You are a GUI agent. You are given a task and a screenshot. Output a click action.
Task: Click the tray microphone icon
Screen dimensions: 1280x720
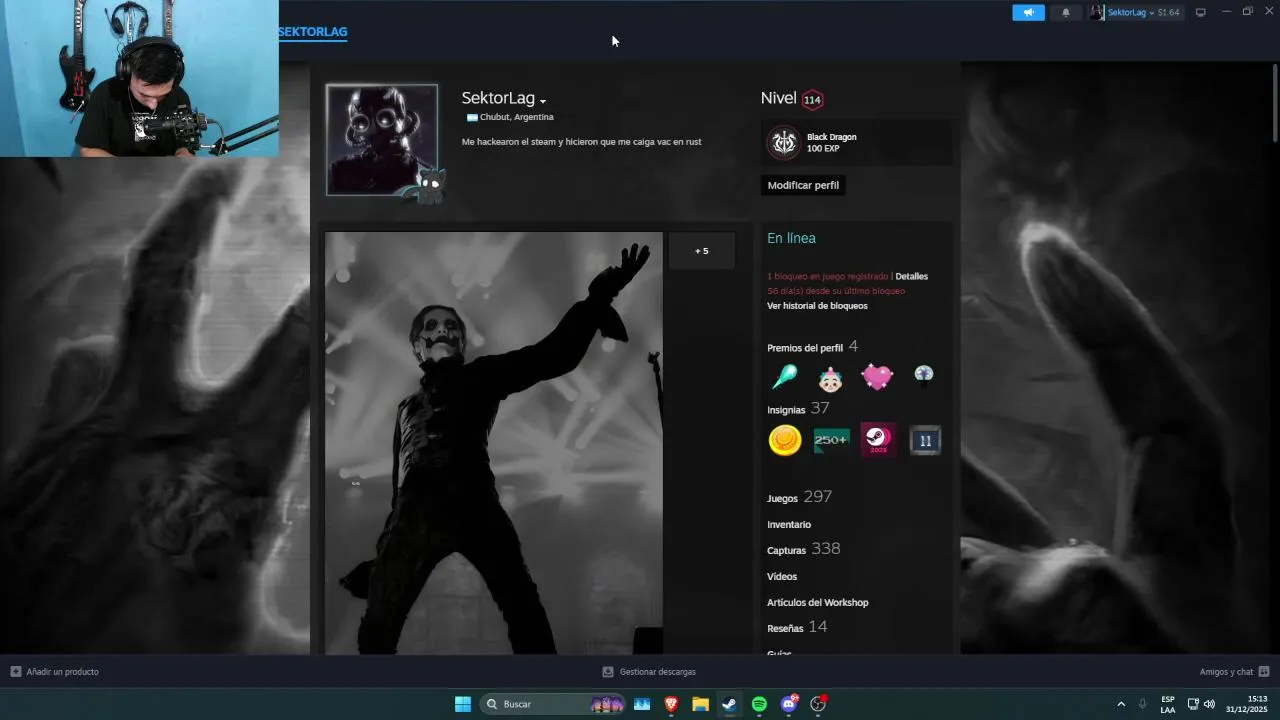1143,704
